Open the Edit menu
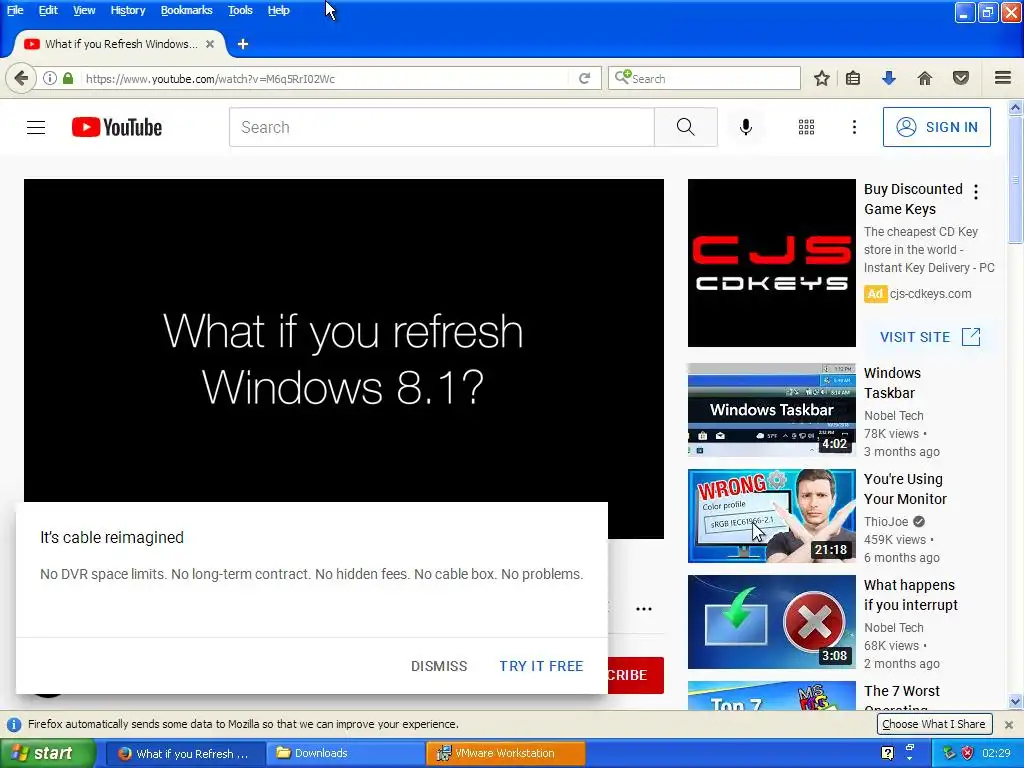The width and height of the screenshot is (1024, 768). 48,10
